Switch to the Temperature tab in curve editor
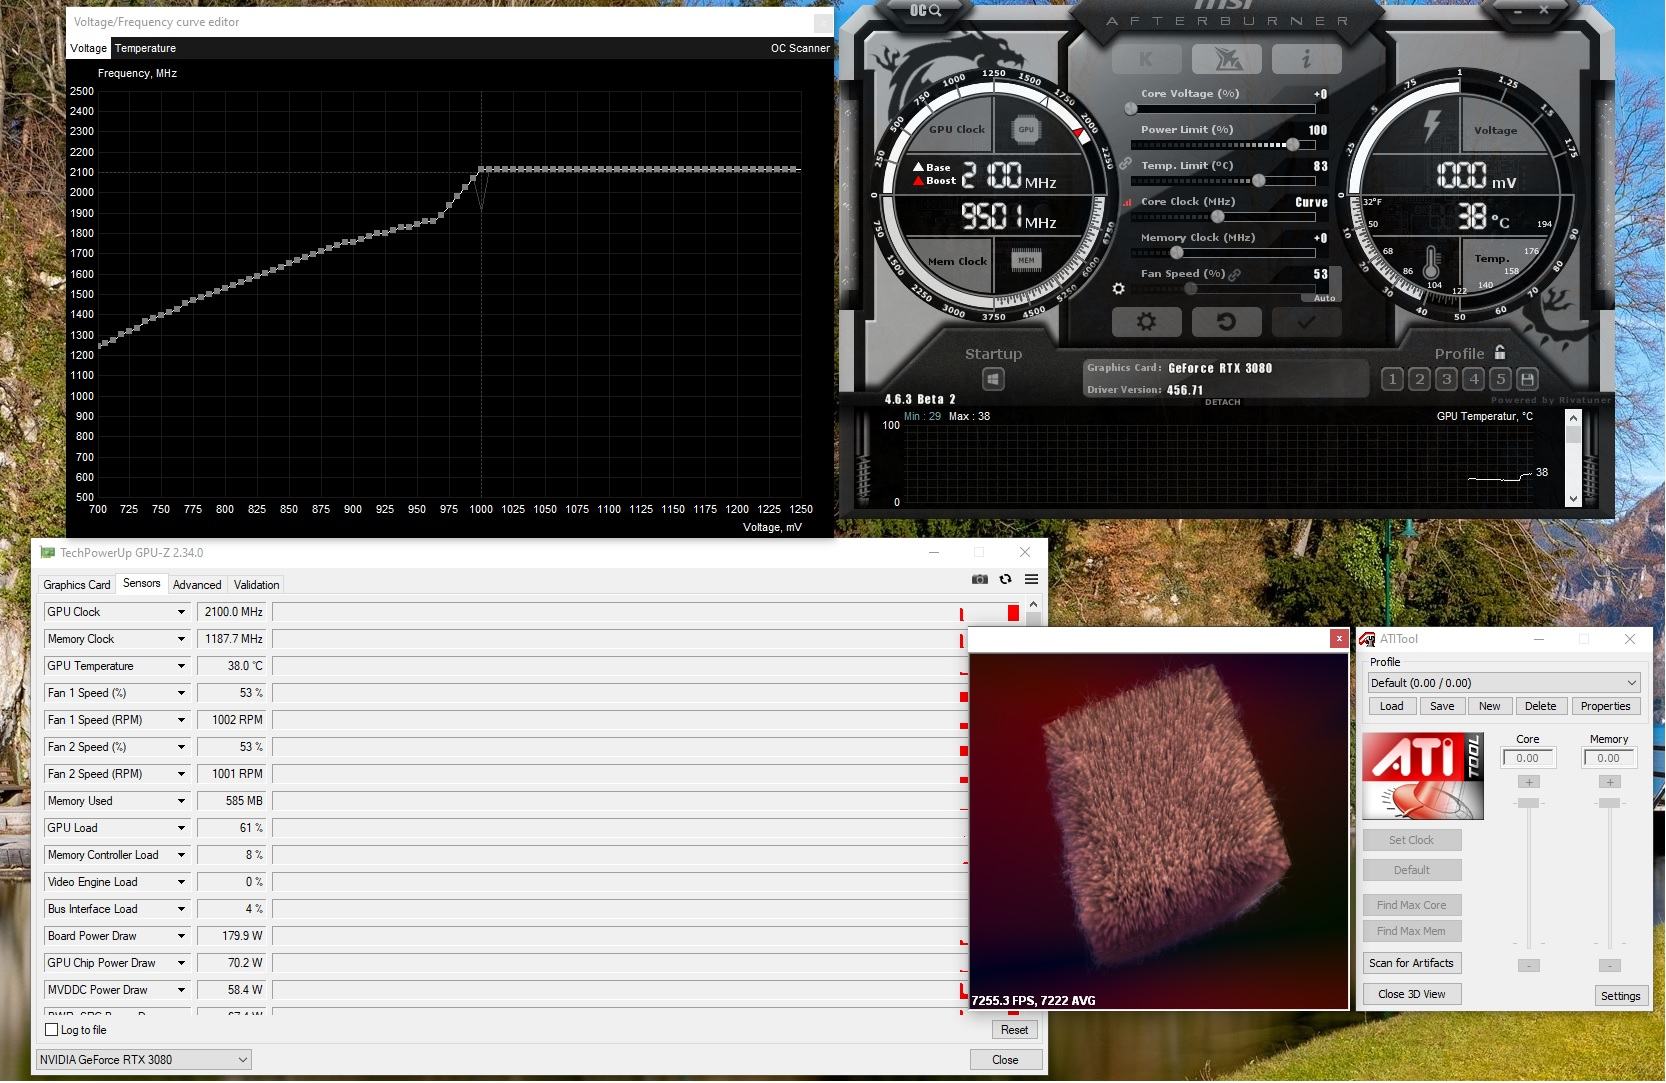The image size is (1666, 1083). (x=145, y=48)
